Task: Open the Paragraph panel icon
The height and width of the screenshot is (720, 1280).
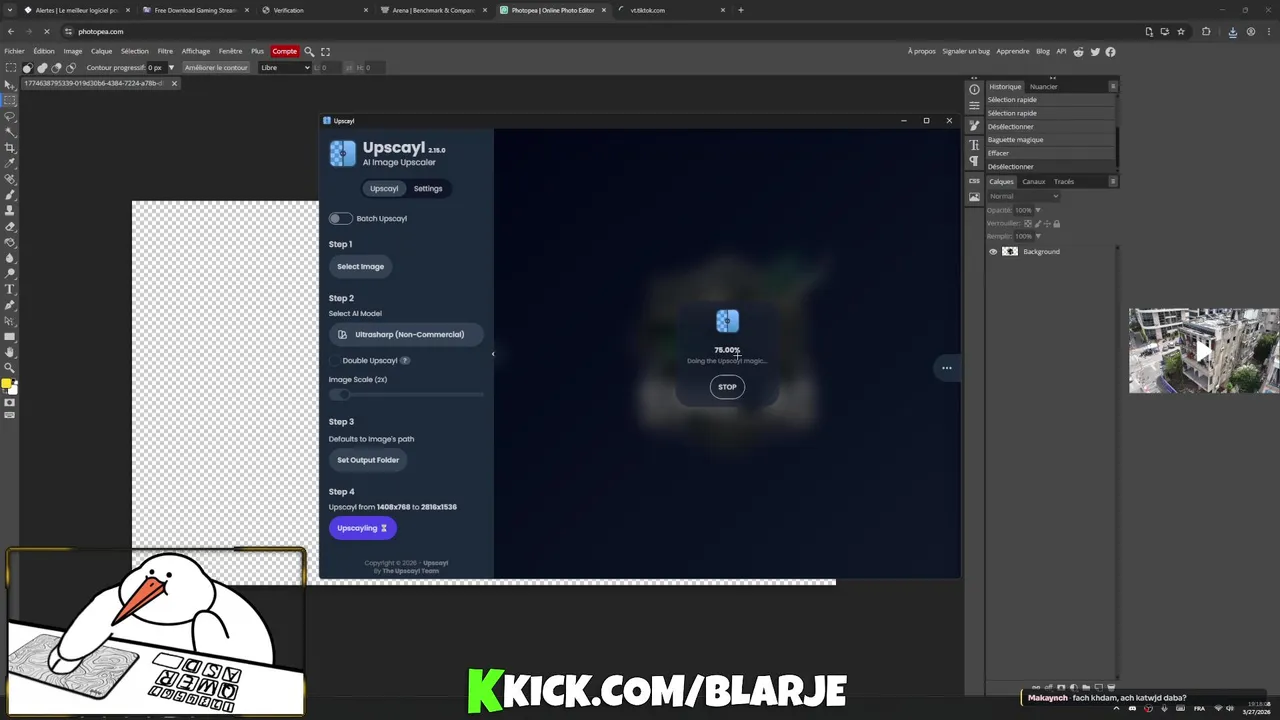Action: [x=974, y=160]
